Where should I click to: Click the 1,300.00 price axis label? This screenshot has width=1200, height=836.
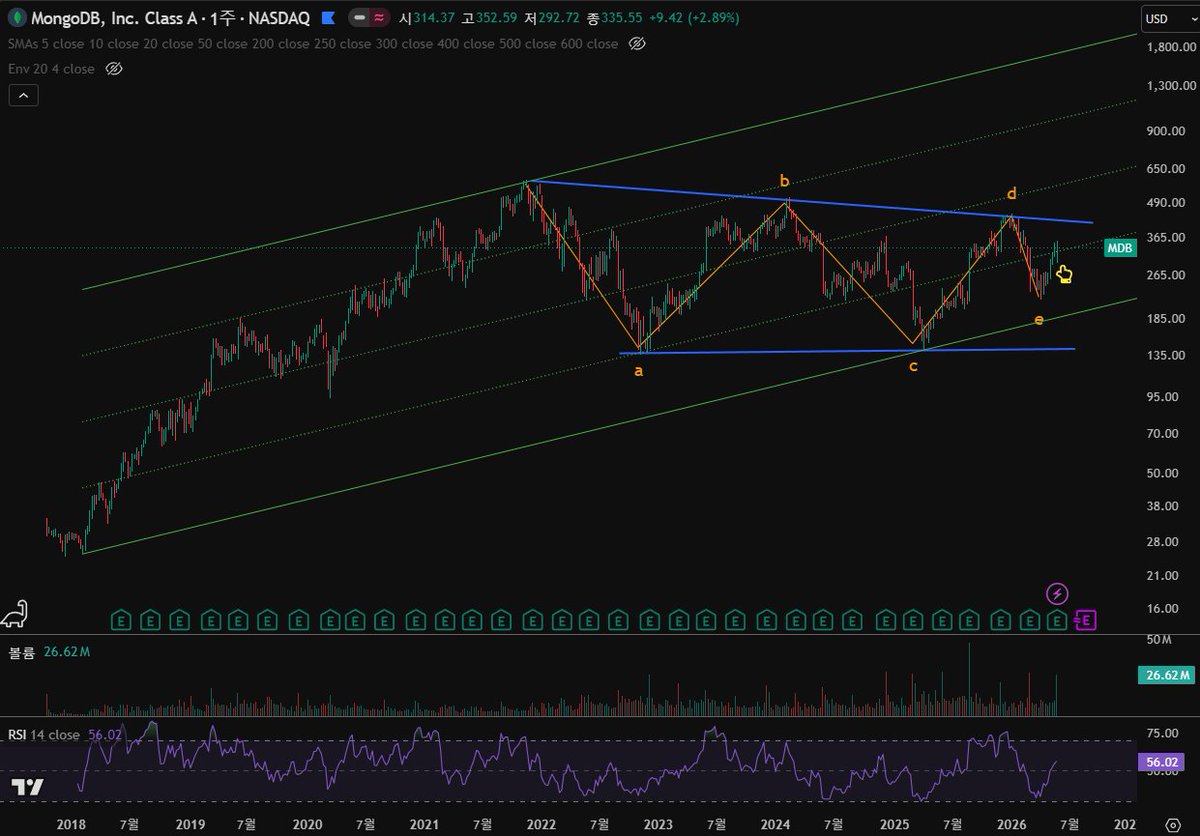tap(1171, 86)
